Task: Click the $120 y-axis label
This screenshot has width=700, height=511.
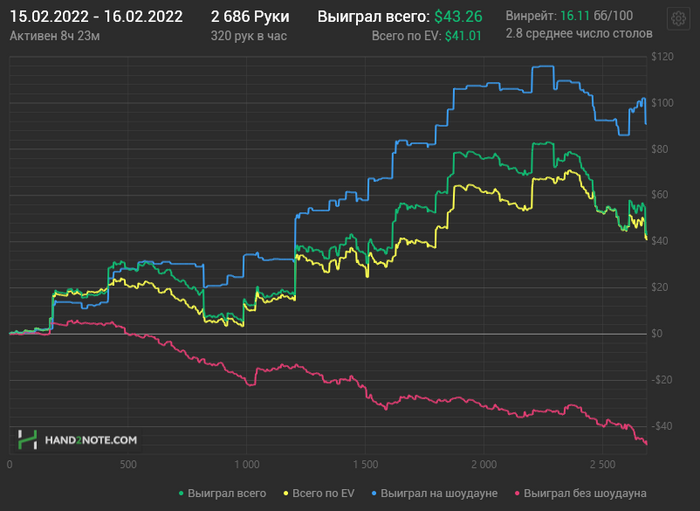Action: 662,57
